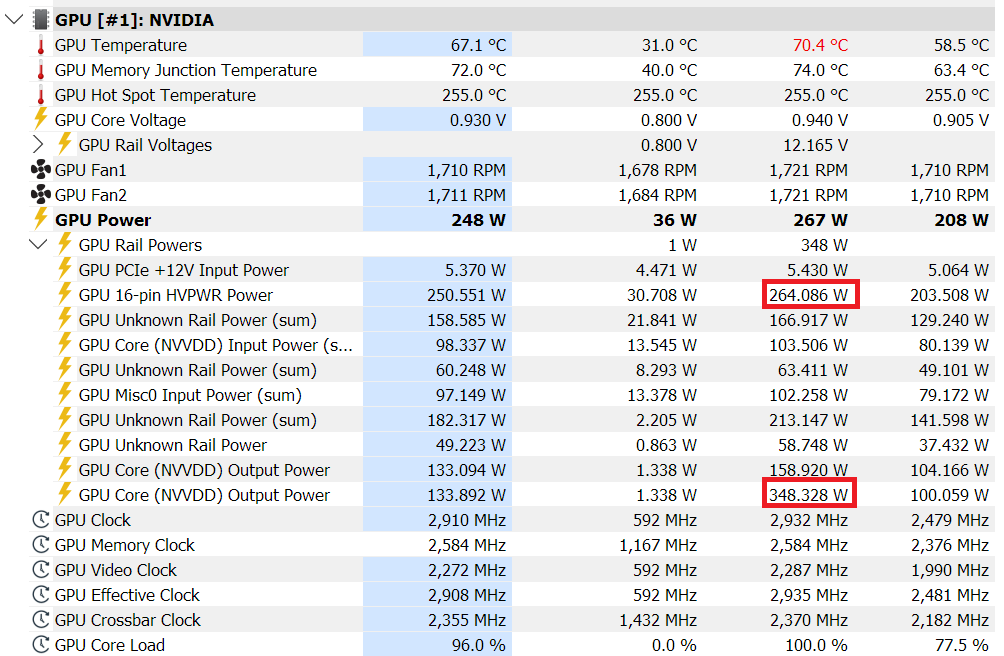Click the lightning icon for GPU Misc0 Input Power

click(64, 393)
